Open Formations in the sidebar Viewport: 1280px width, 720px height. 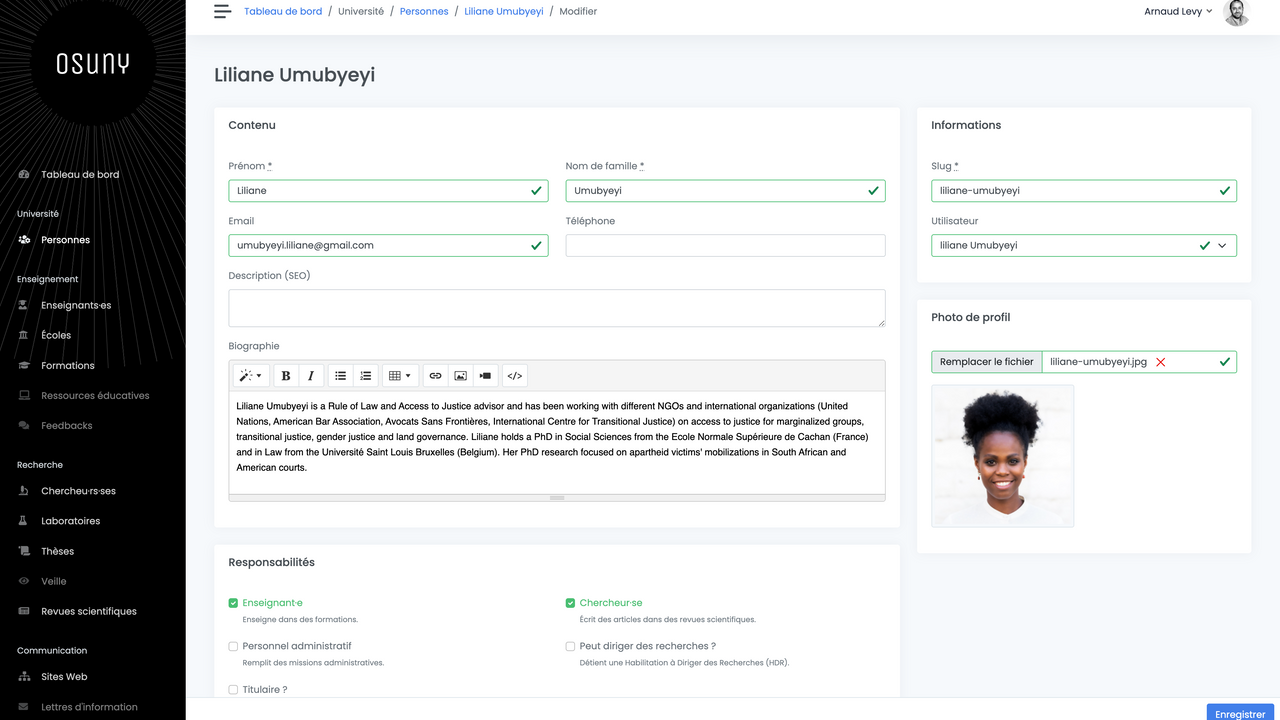pos(68,366)
